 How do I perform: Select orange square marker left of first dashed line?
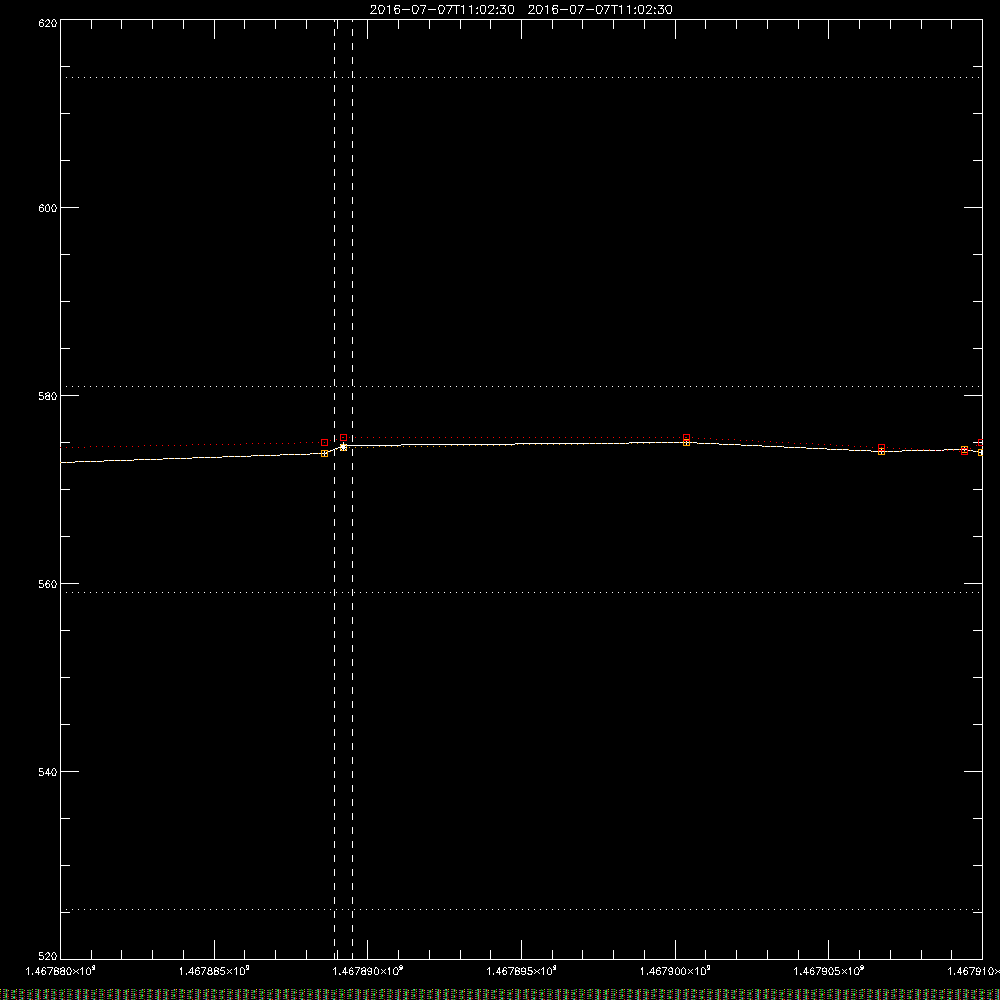(325, 453)
